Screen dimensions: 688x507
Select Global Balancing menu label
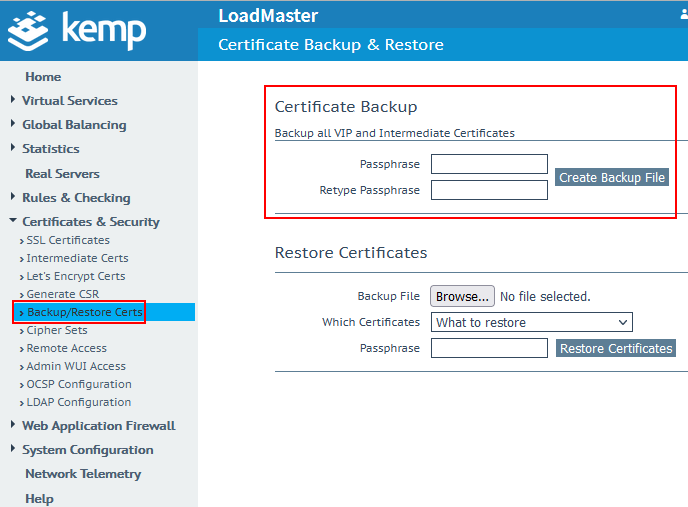pyautogui.click(x=74, y=125)
